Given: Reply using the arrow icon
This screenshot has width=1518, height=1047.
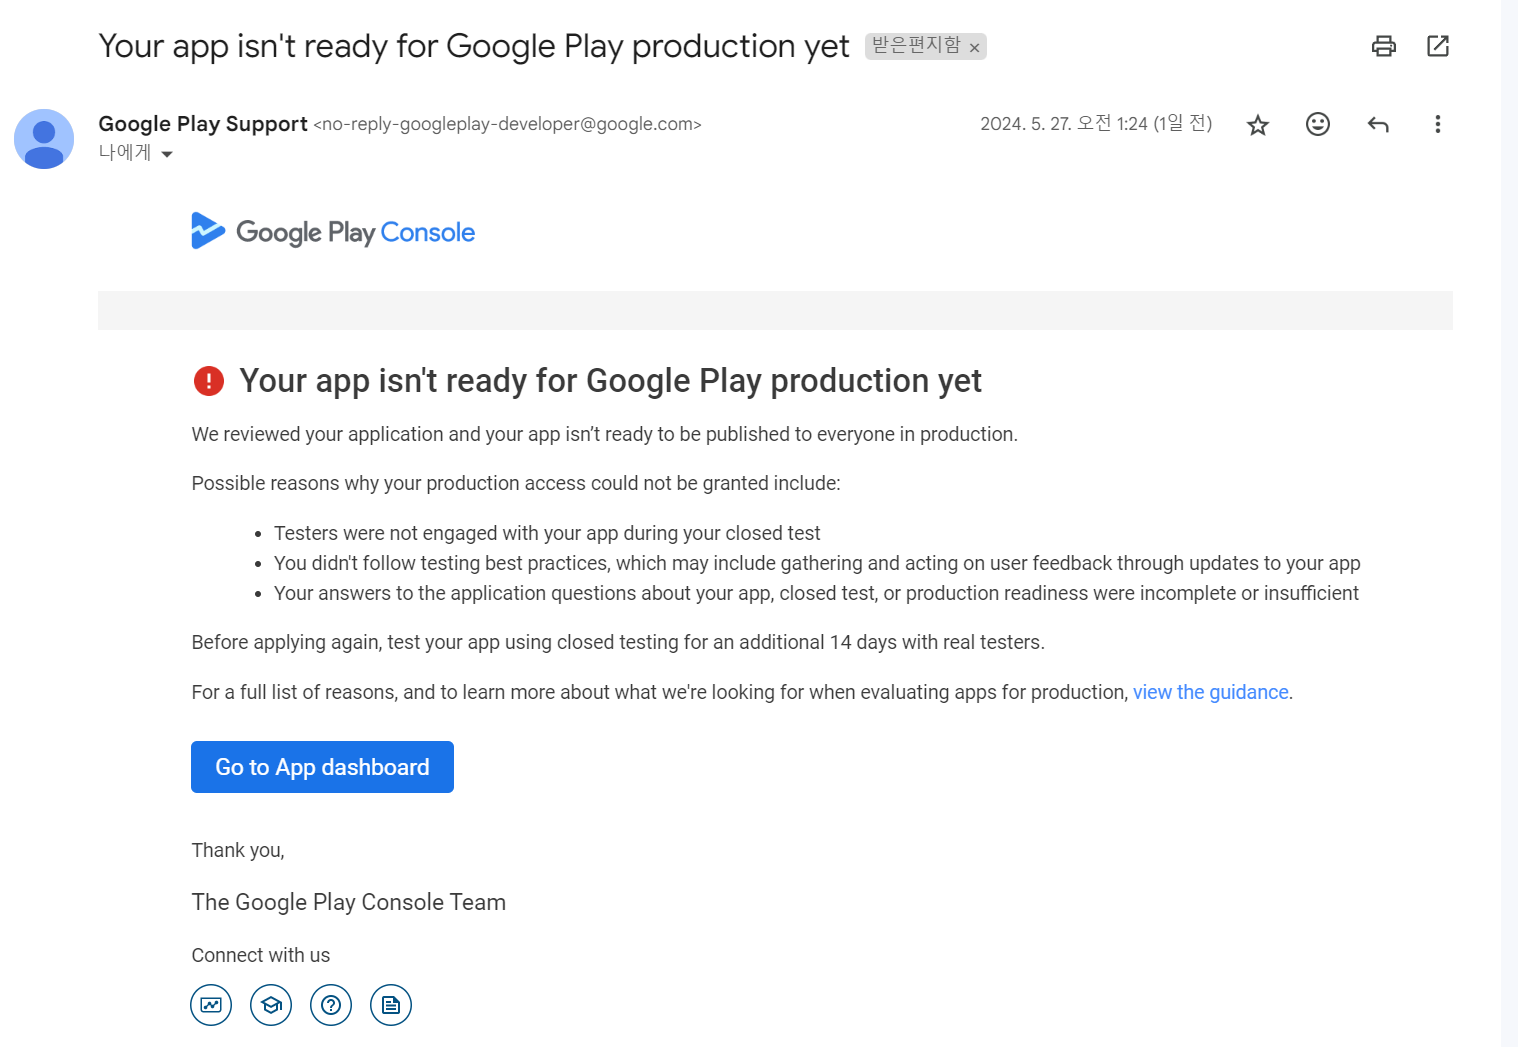Looking at the screenshot, I should (1378, 124).
